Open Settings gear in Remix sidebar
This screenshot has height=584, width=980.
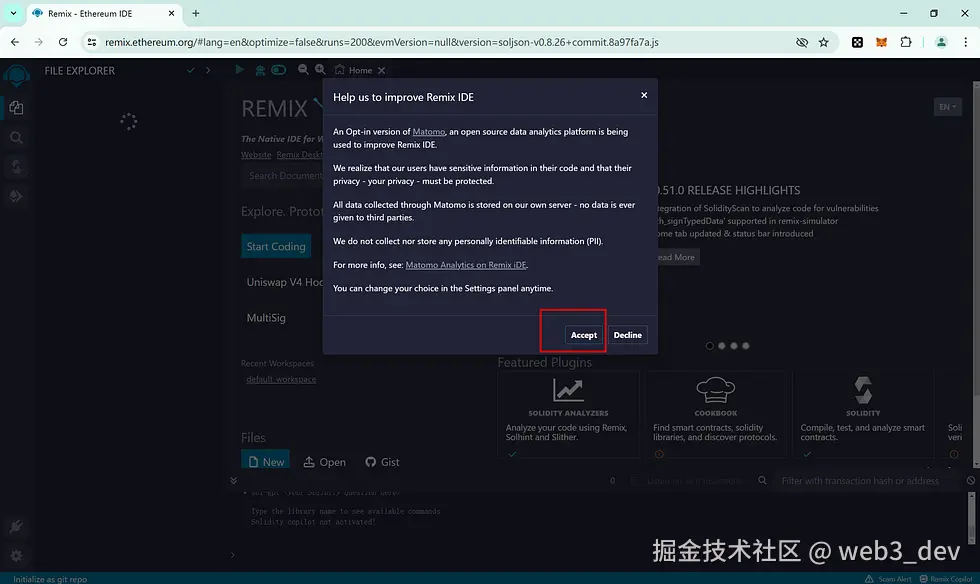click(16, 555)
